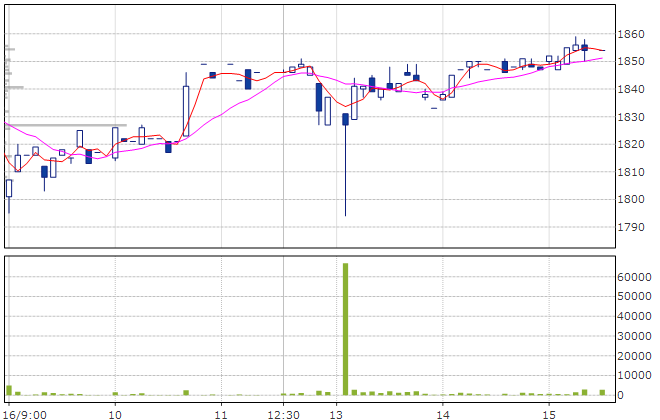The width and height of the screenshot is (660, 420).
Task: Select the candlestick with the long lower wick
Action: pos(346,165)
